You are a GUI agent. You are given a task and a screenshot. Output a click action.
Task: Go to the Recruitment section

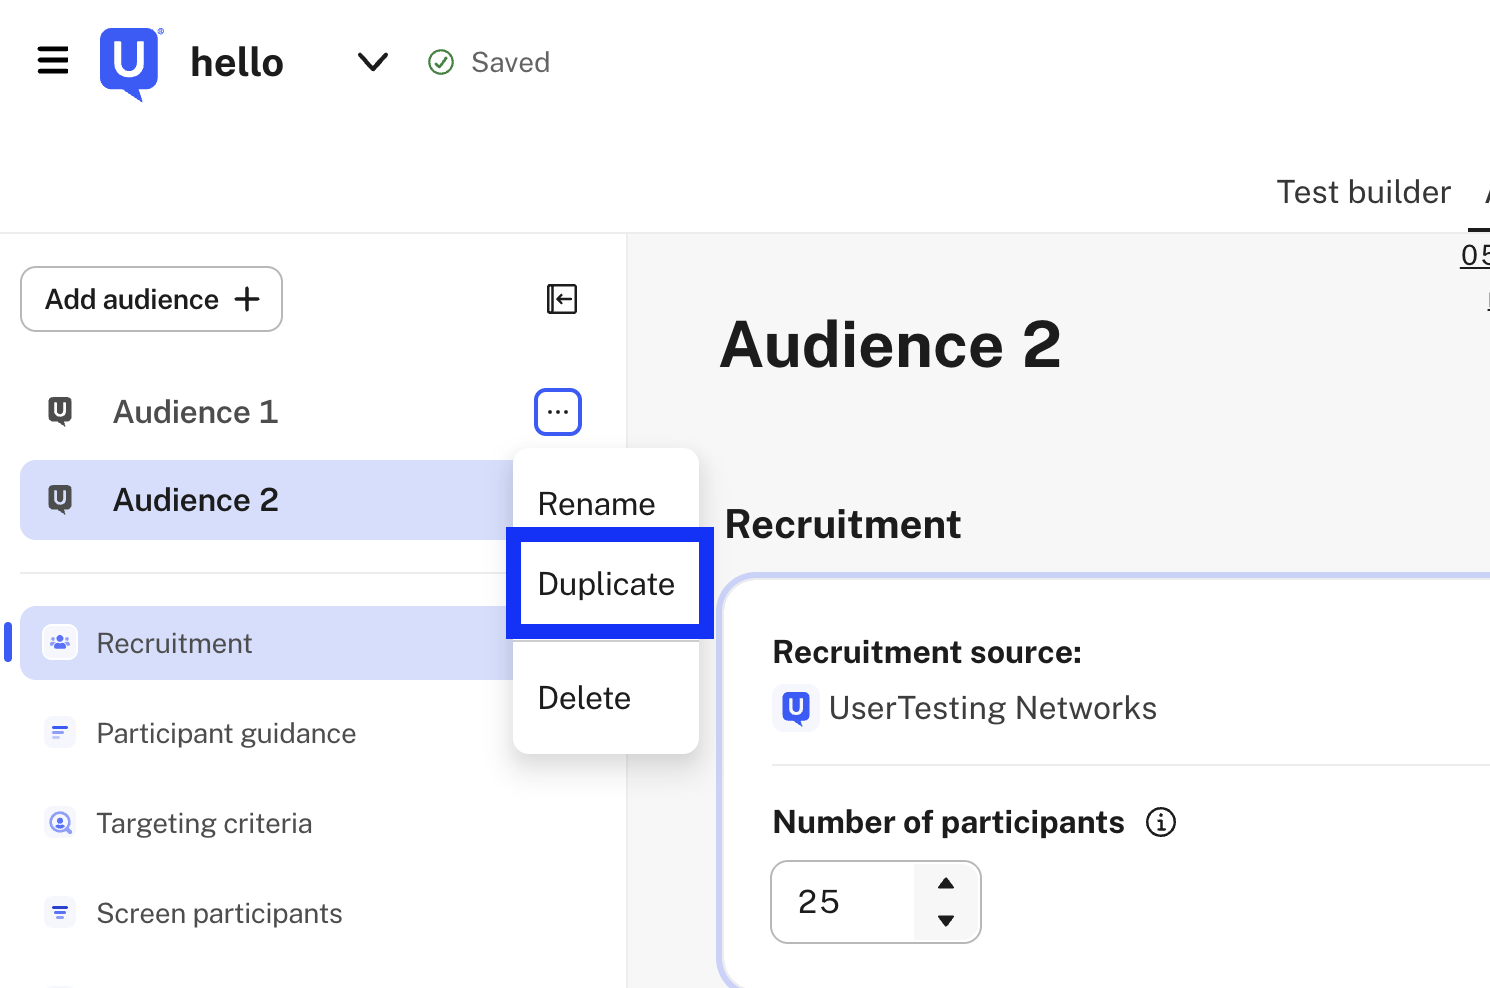pyautogui.click(x=267, y=643)
